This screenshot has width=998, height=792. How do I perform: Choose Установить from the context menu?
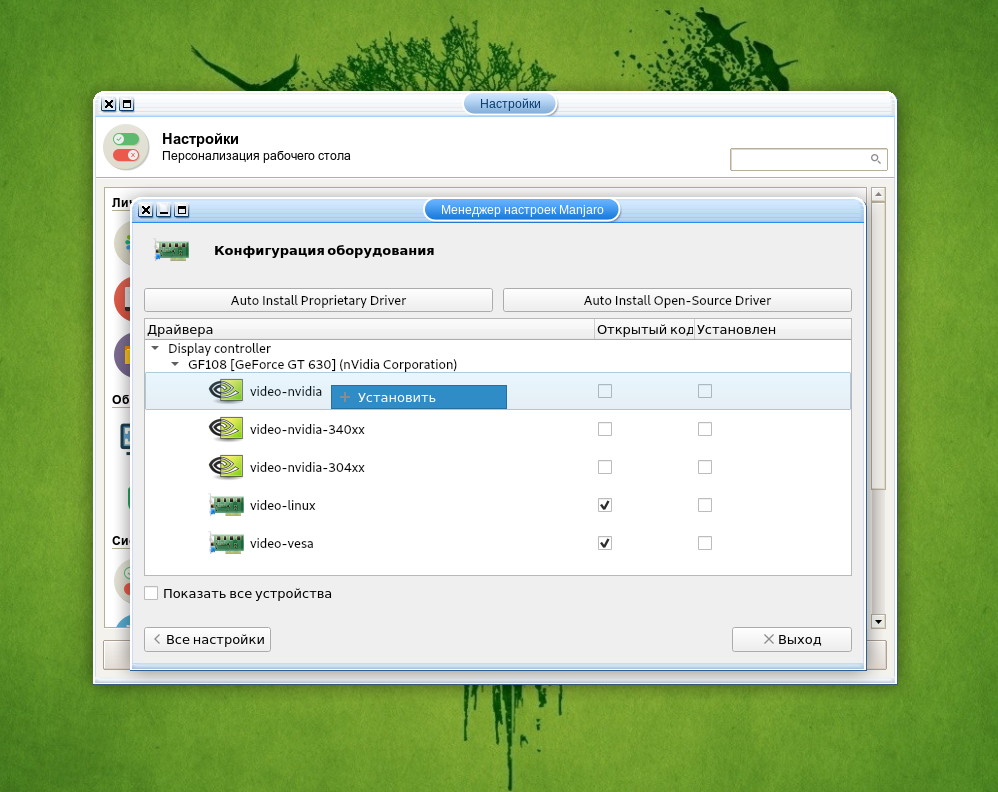[418, 397]
